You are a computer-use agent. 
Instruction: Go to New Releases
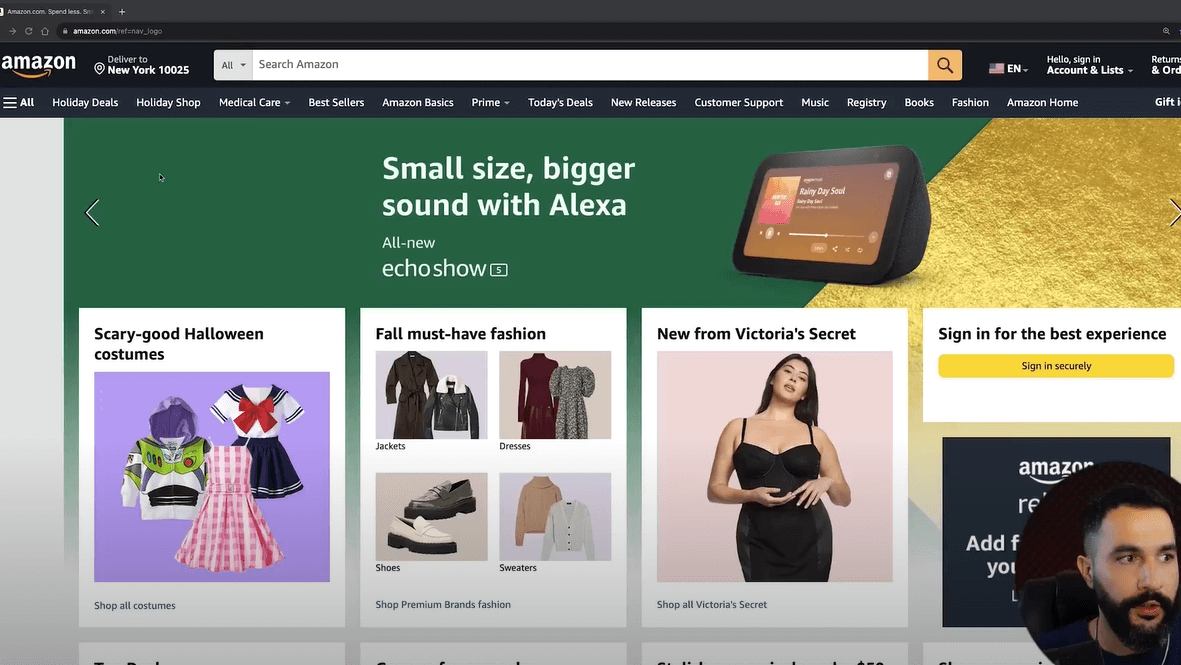click(643, 102)
